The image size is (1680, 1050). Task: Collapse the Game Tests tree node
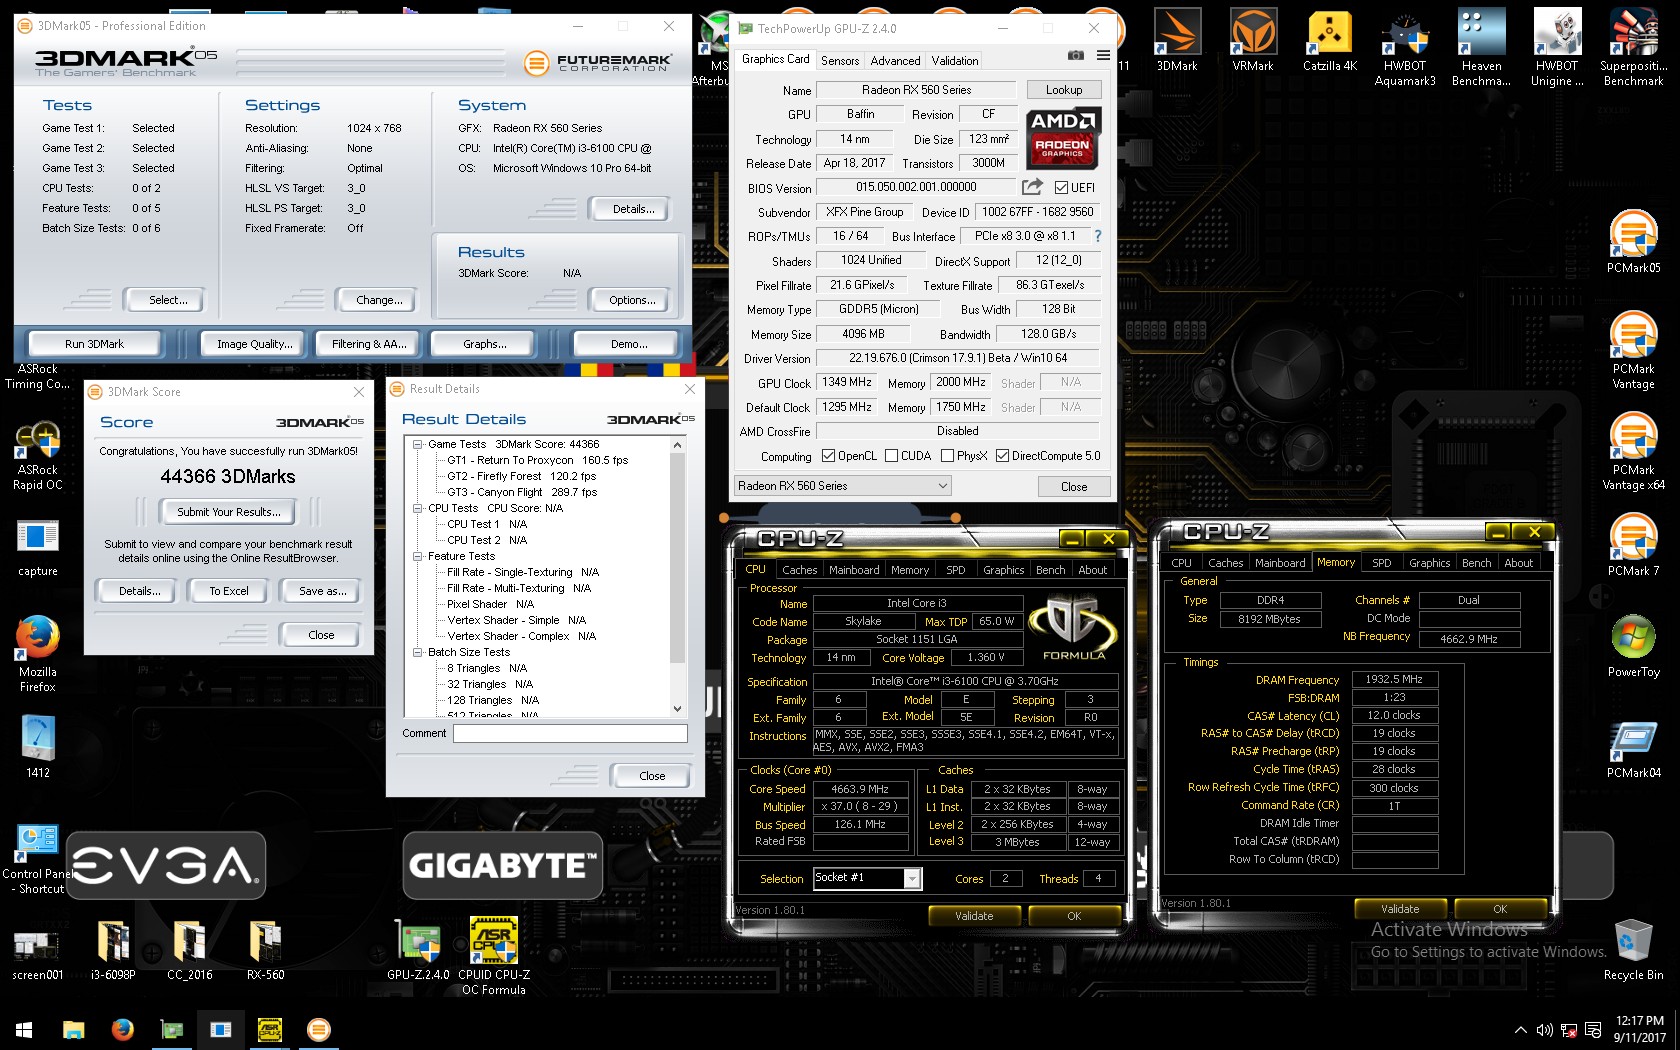(418, 444)
